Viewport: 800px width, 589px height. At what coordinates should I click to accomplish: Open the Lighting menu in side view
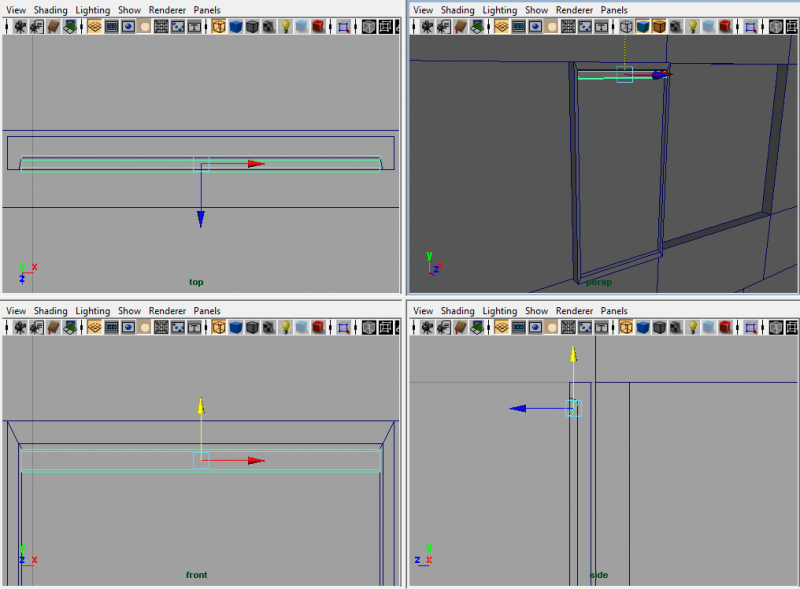(x=500, y=311)
